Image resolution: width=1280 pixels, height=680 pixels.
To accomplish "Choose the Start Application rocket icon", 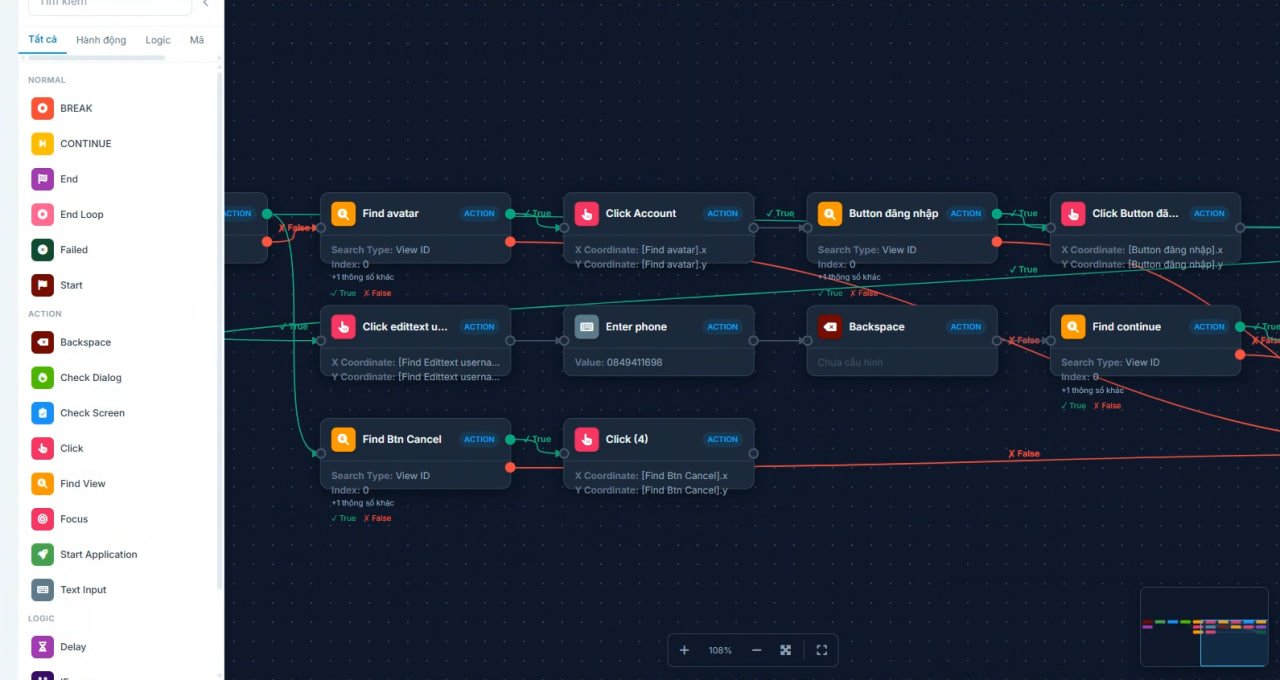I will coord(42,554).
